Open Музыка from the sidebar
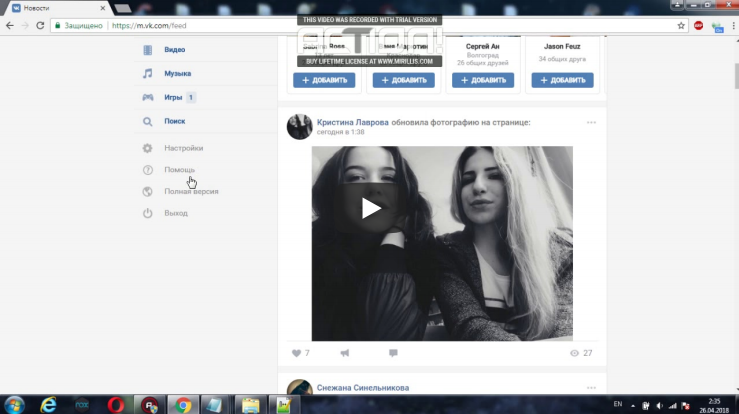Image resolution: width=739 pixels, height=414 pixels. pos(177,73)
